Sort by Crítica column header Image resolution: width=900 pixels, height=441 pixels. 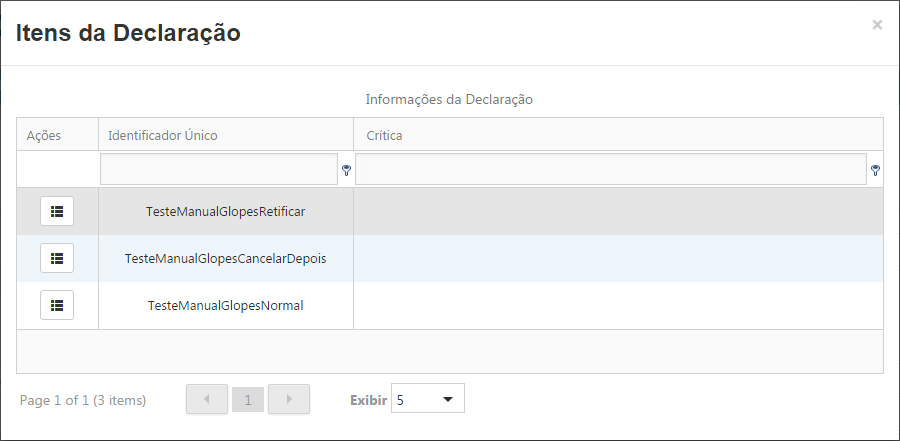coord(618,135)
